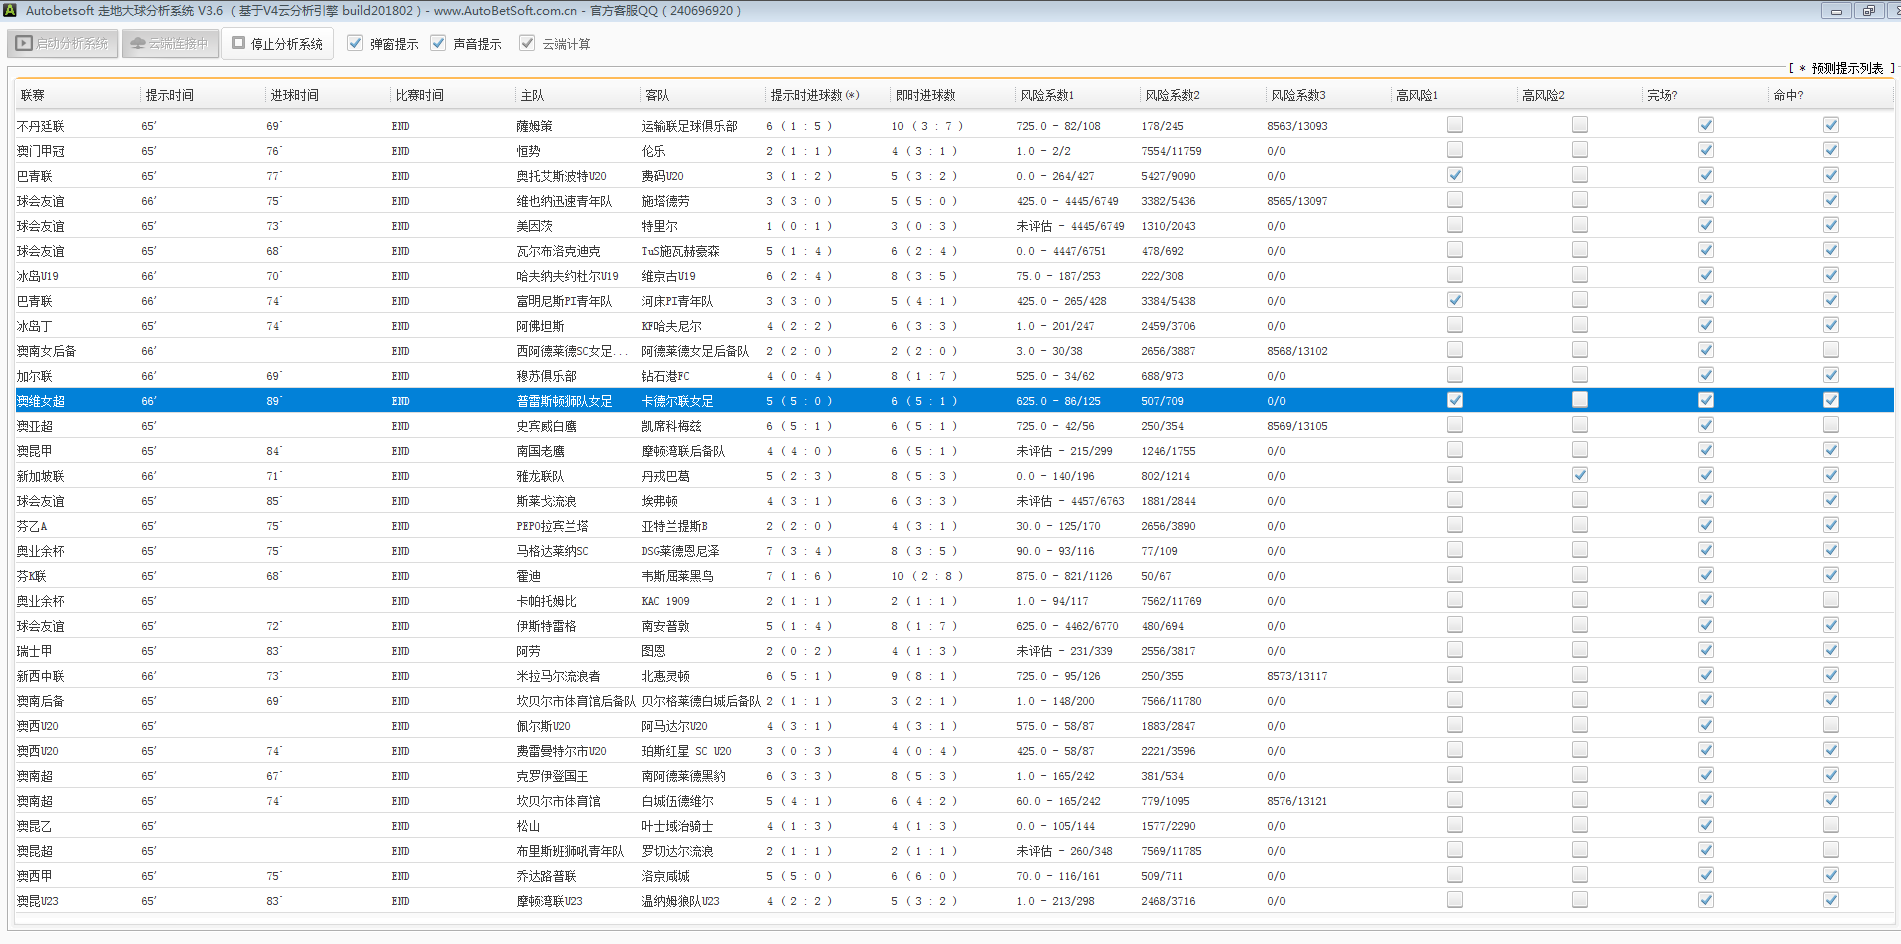Click the 预测提示列表 label

coord(1846,68)
